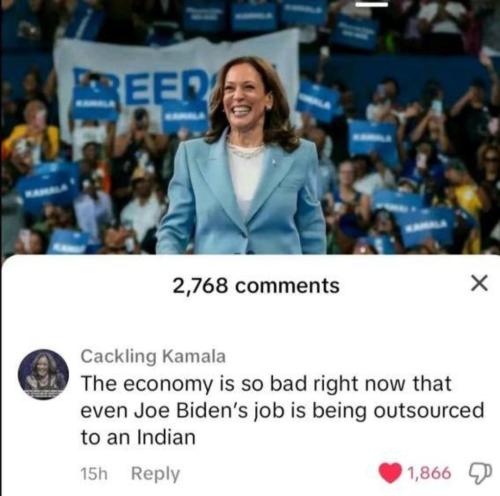500x496 pixels.
Task: Tap the 1,866 likes count
Action: [x=429, y=473]
